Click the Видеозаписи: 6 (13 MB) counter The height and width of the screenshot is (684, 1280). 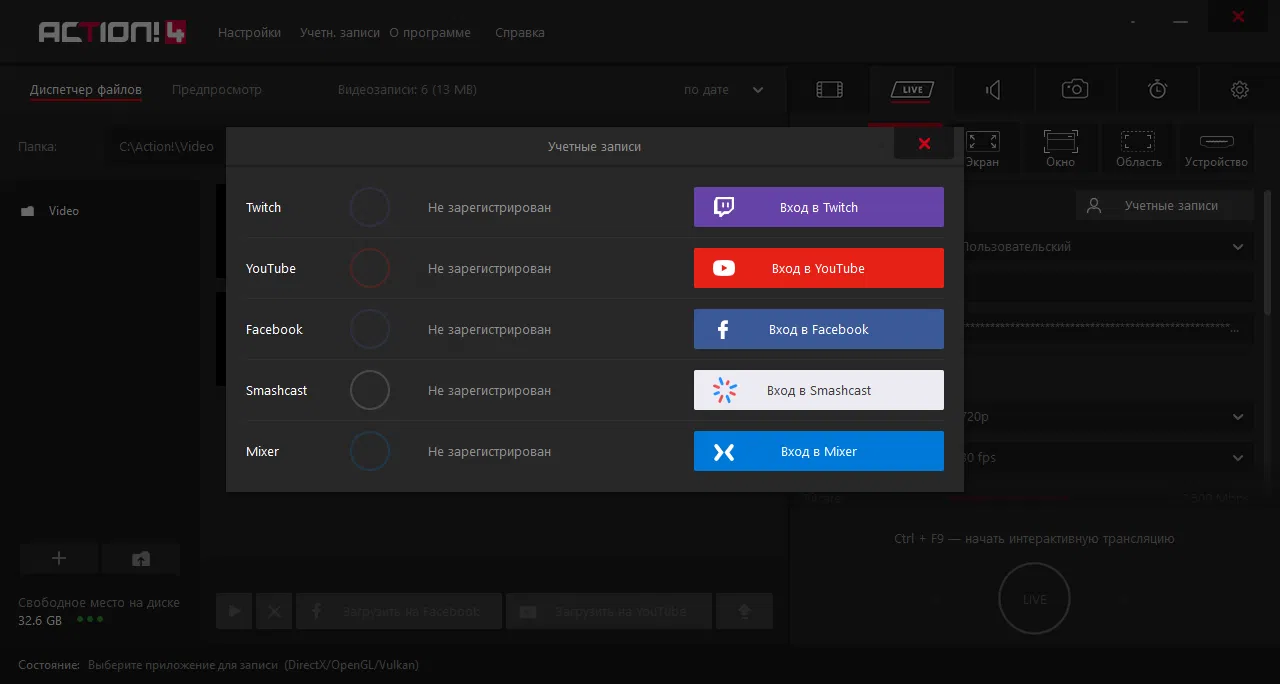[x=407, y=89]
